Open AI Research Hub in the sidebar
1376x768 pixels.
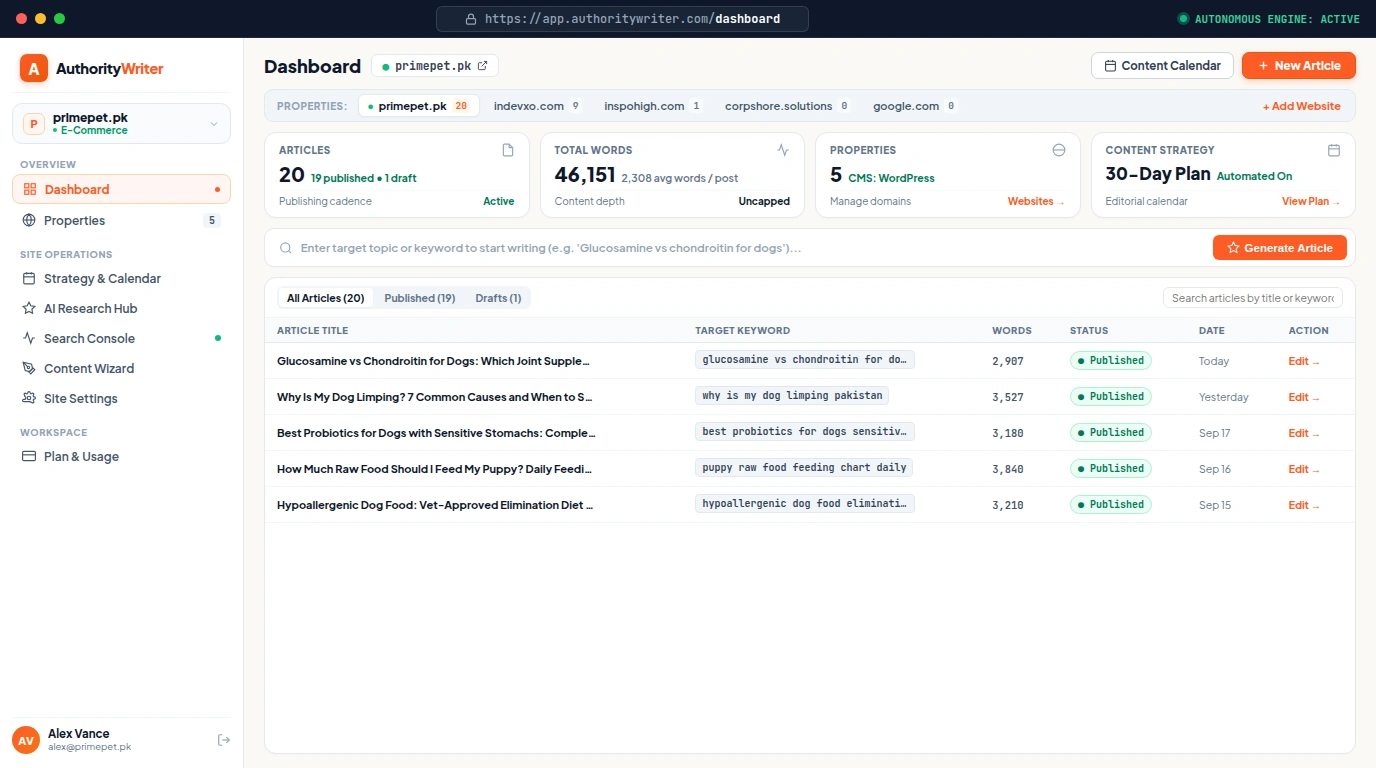(x=121, y=308)
